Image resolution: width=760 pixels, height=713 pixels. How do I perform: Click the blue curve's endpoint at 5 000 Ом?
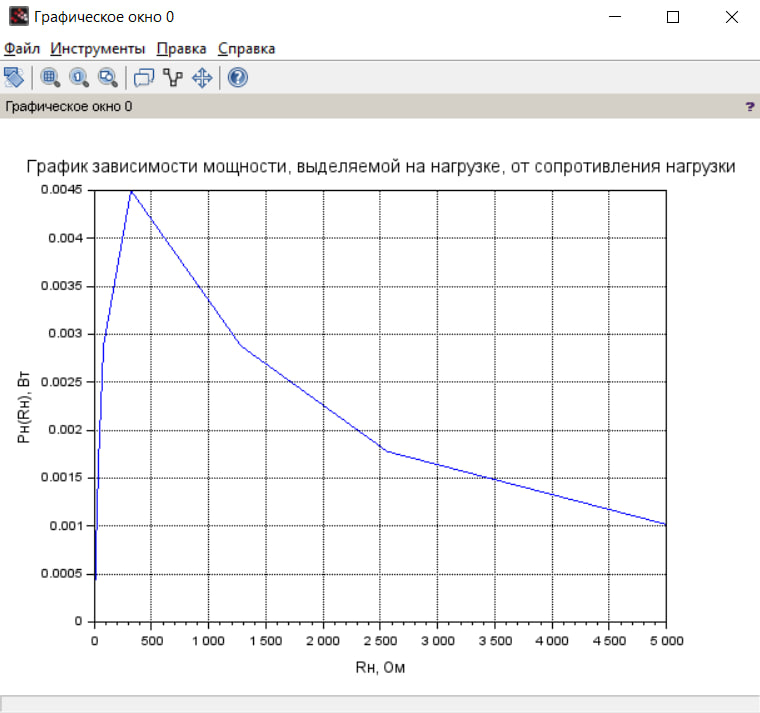[665, 524]
